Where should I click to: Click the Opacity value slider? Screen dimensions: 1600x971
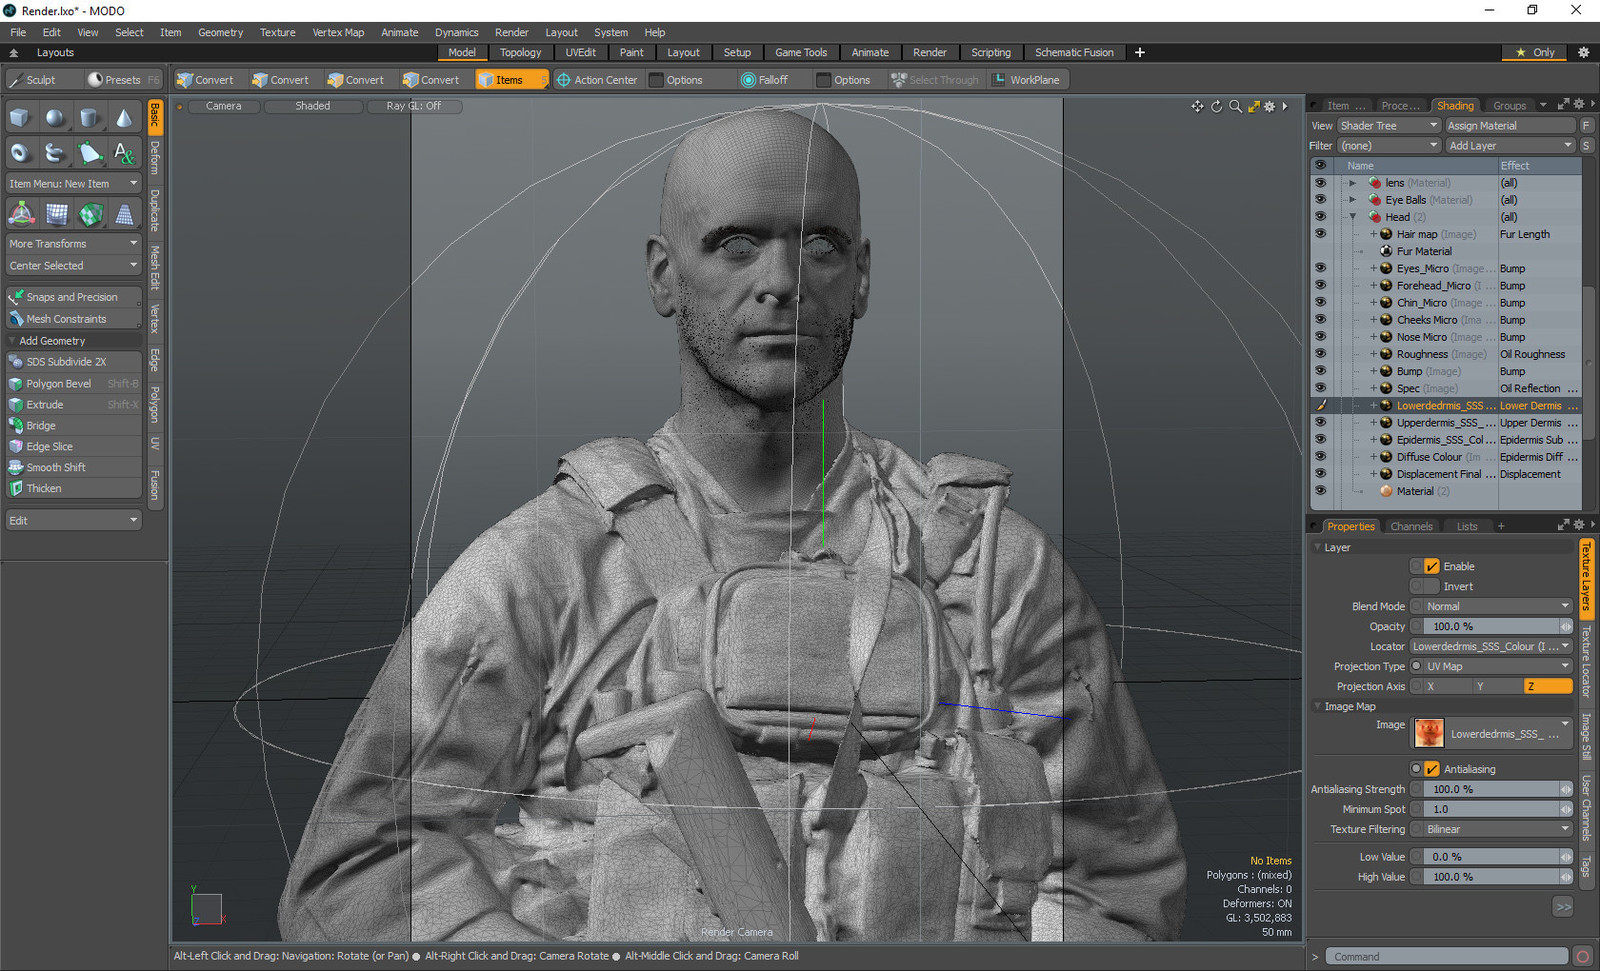pyautogui.click(x=1490, y=626)
